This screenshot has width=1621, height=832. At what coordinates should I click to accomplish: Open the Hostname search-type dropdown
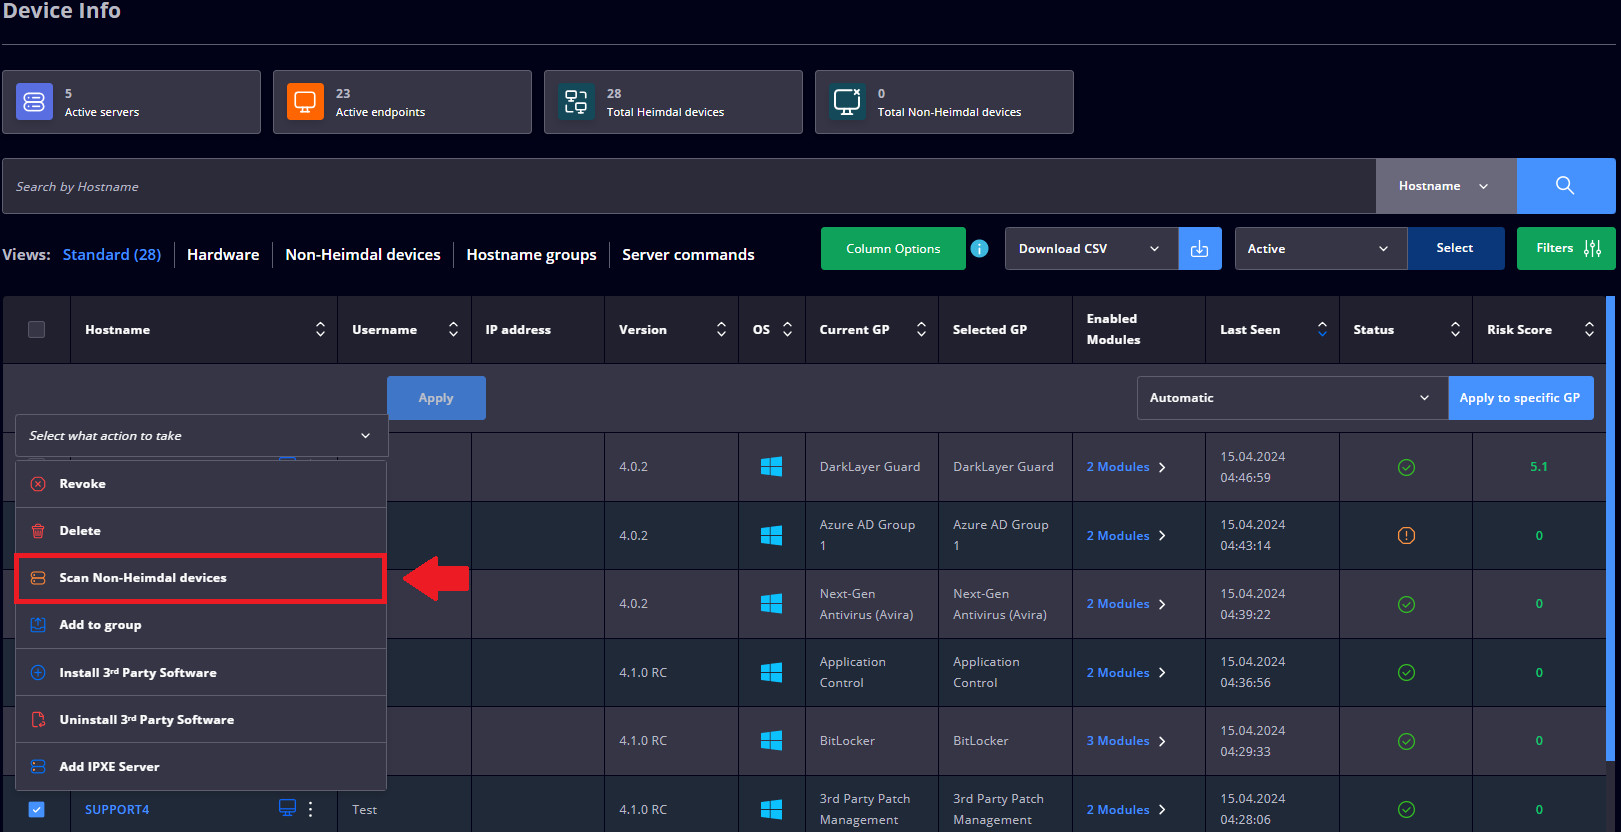coord(1446,186)
